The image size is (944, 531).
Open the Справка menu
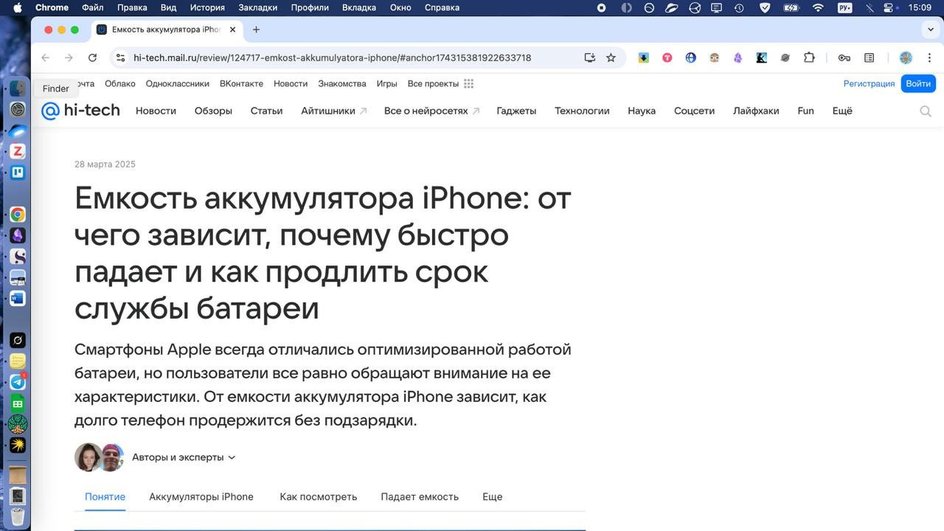tap(442, 8)
